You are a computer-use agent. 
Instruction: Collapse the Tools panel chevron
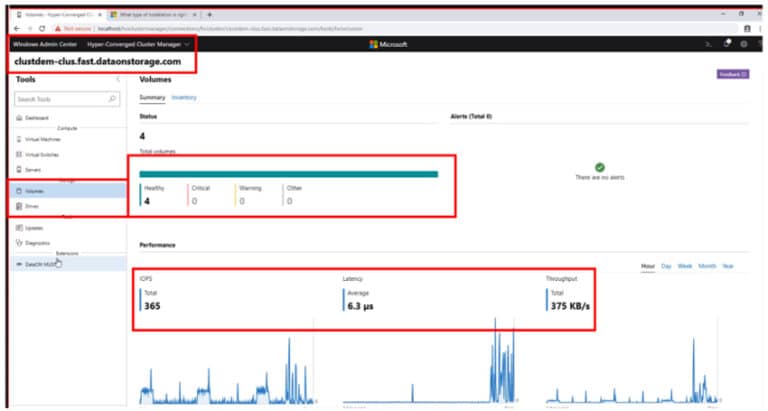point(118,79)
